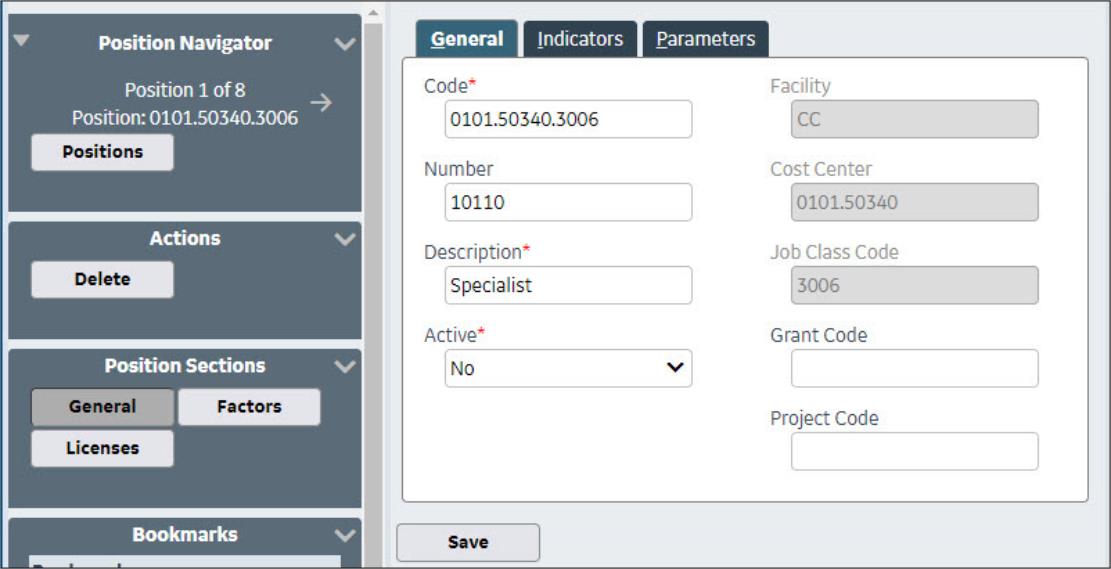Open the Factors section
This screenshot has width=1111, height=569.
point(249,407)
